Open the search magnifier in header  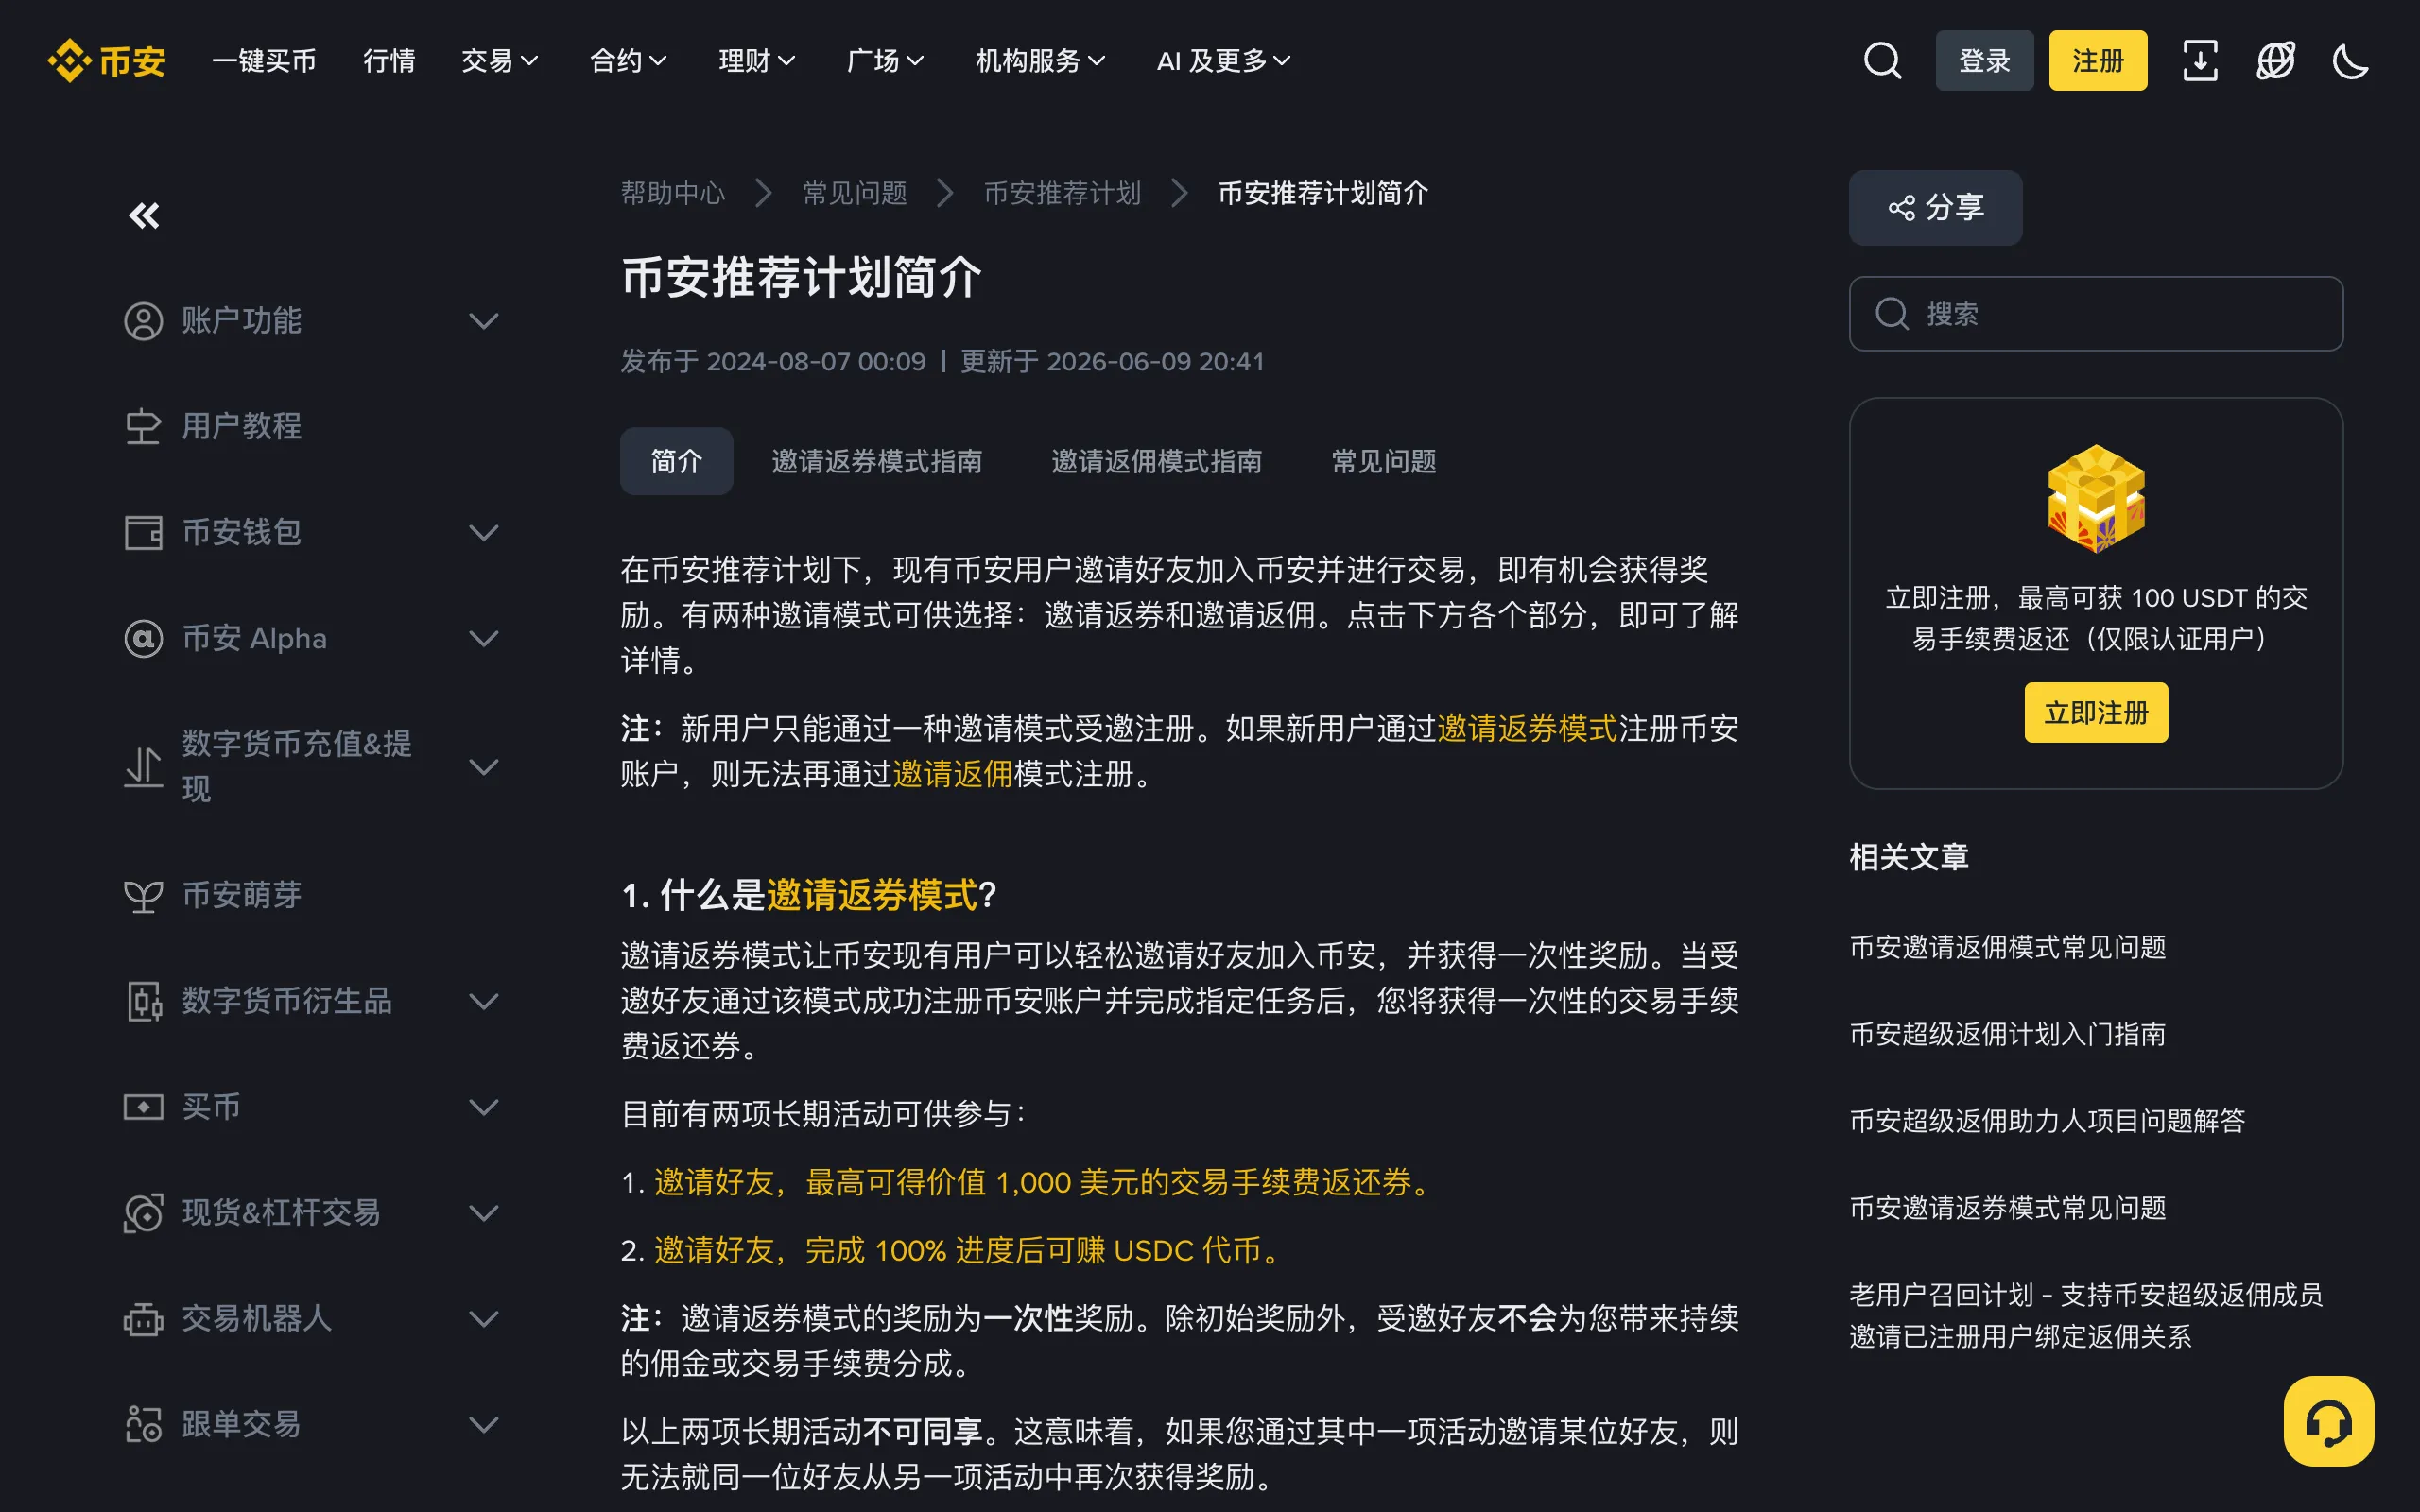[1882, 61]
